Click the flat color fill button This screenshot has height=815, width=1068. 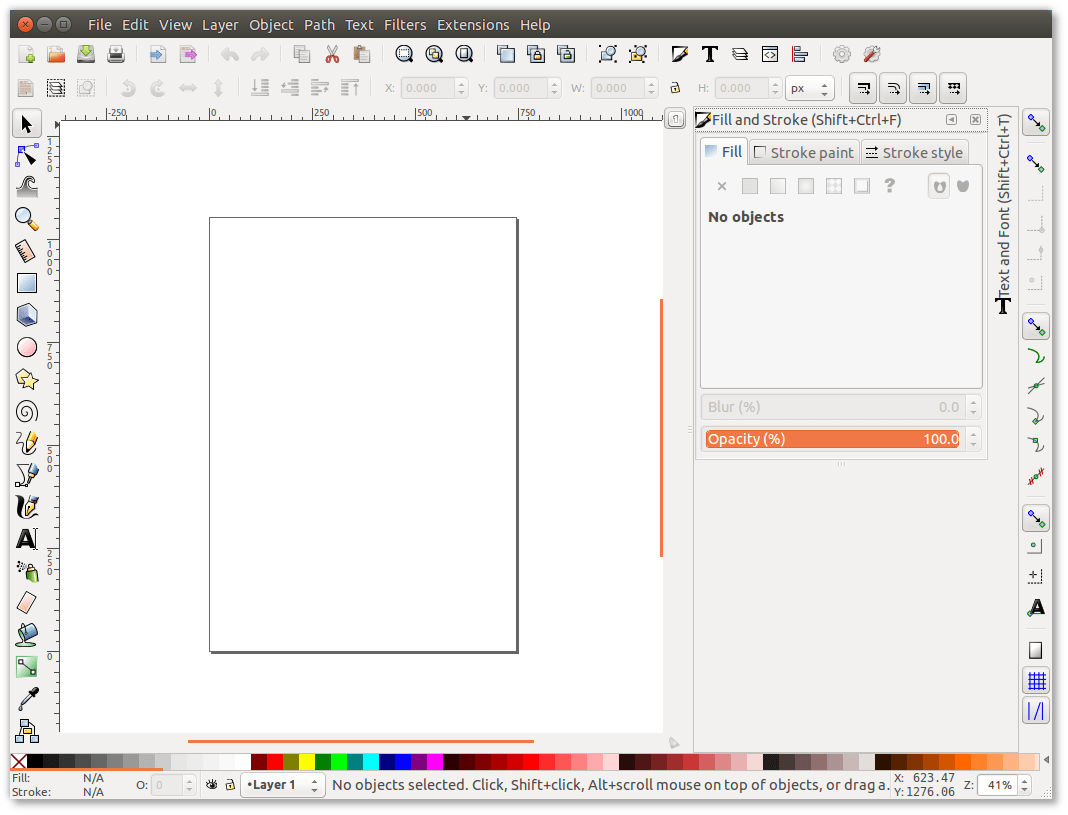pyautogui.click(x=750, y=185)
